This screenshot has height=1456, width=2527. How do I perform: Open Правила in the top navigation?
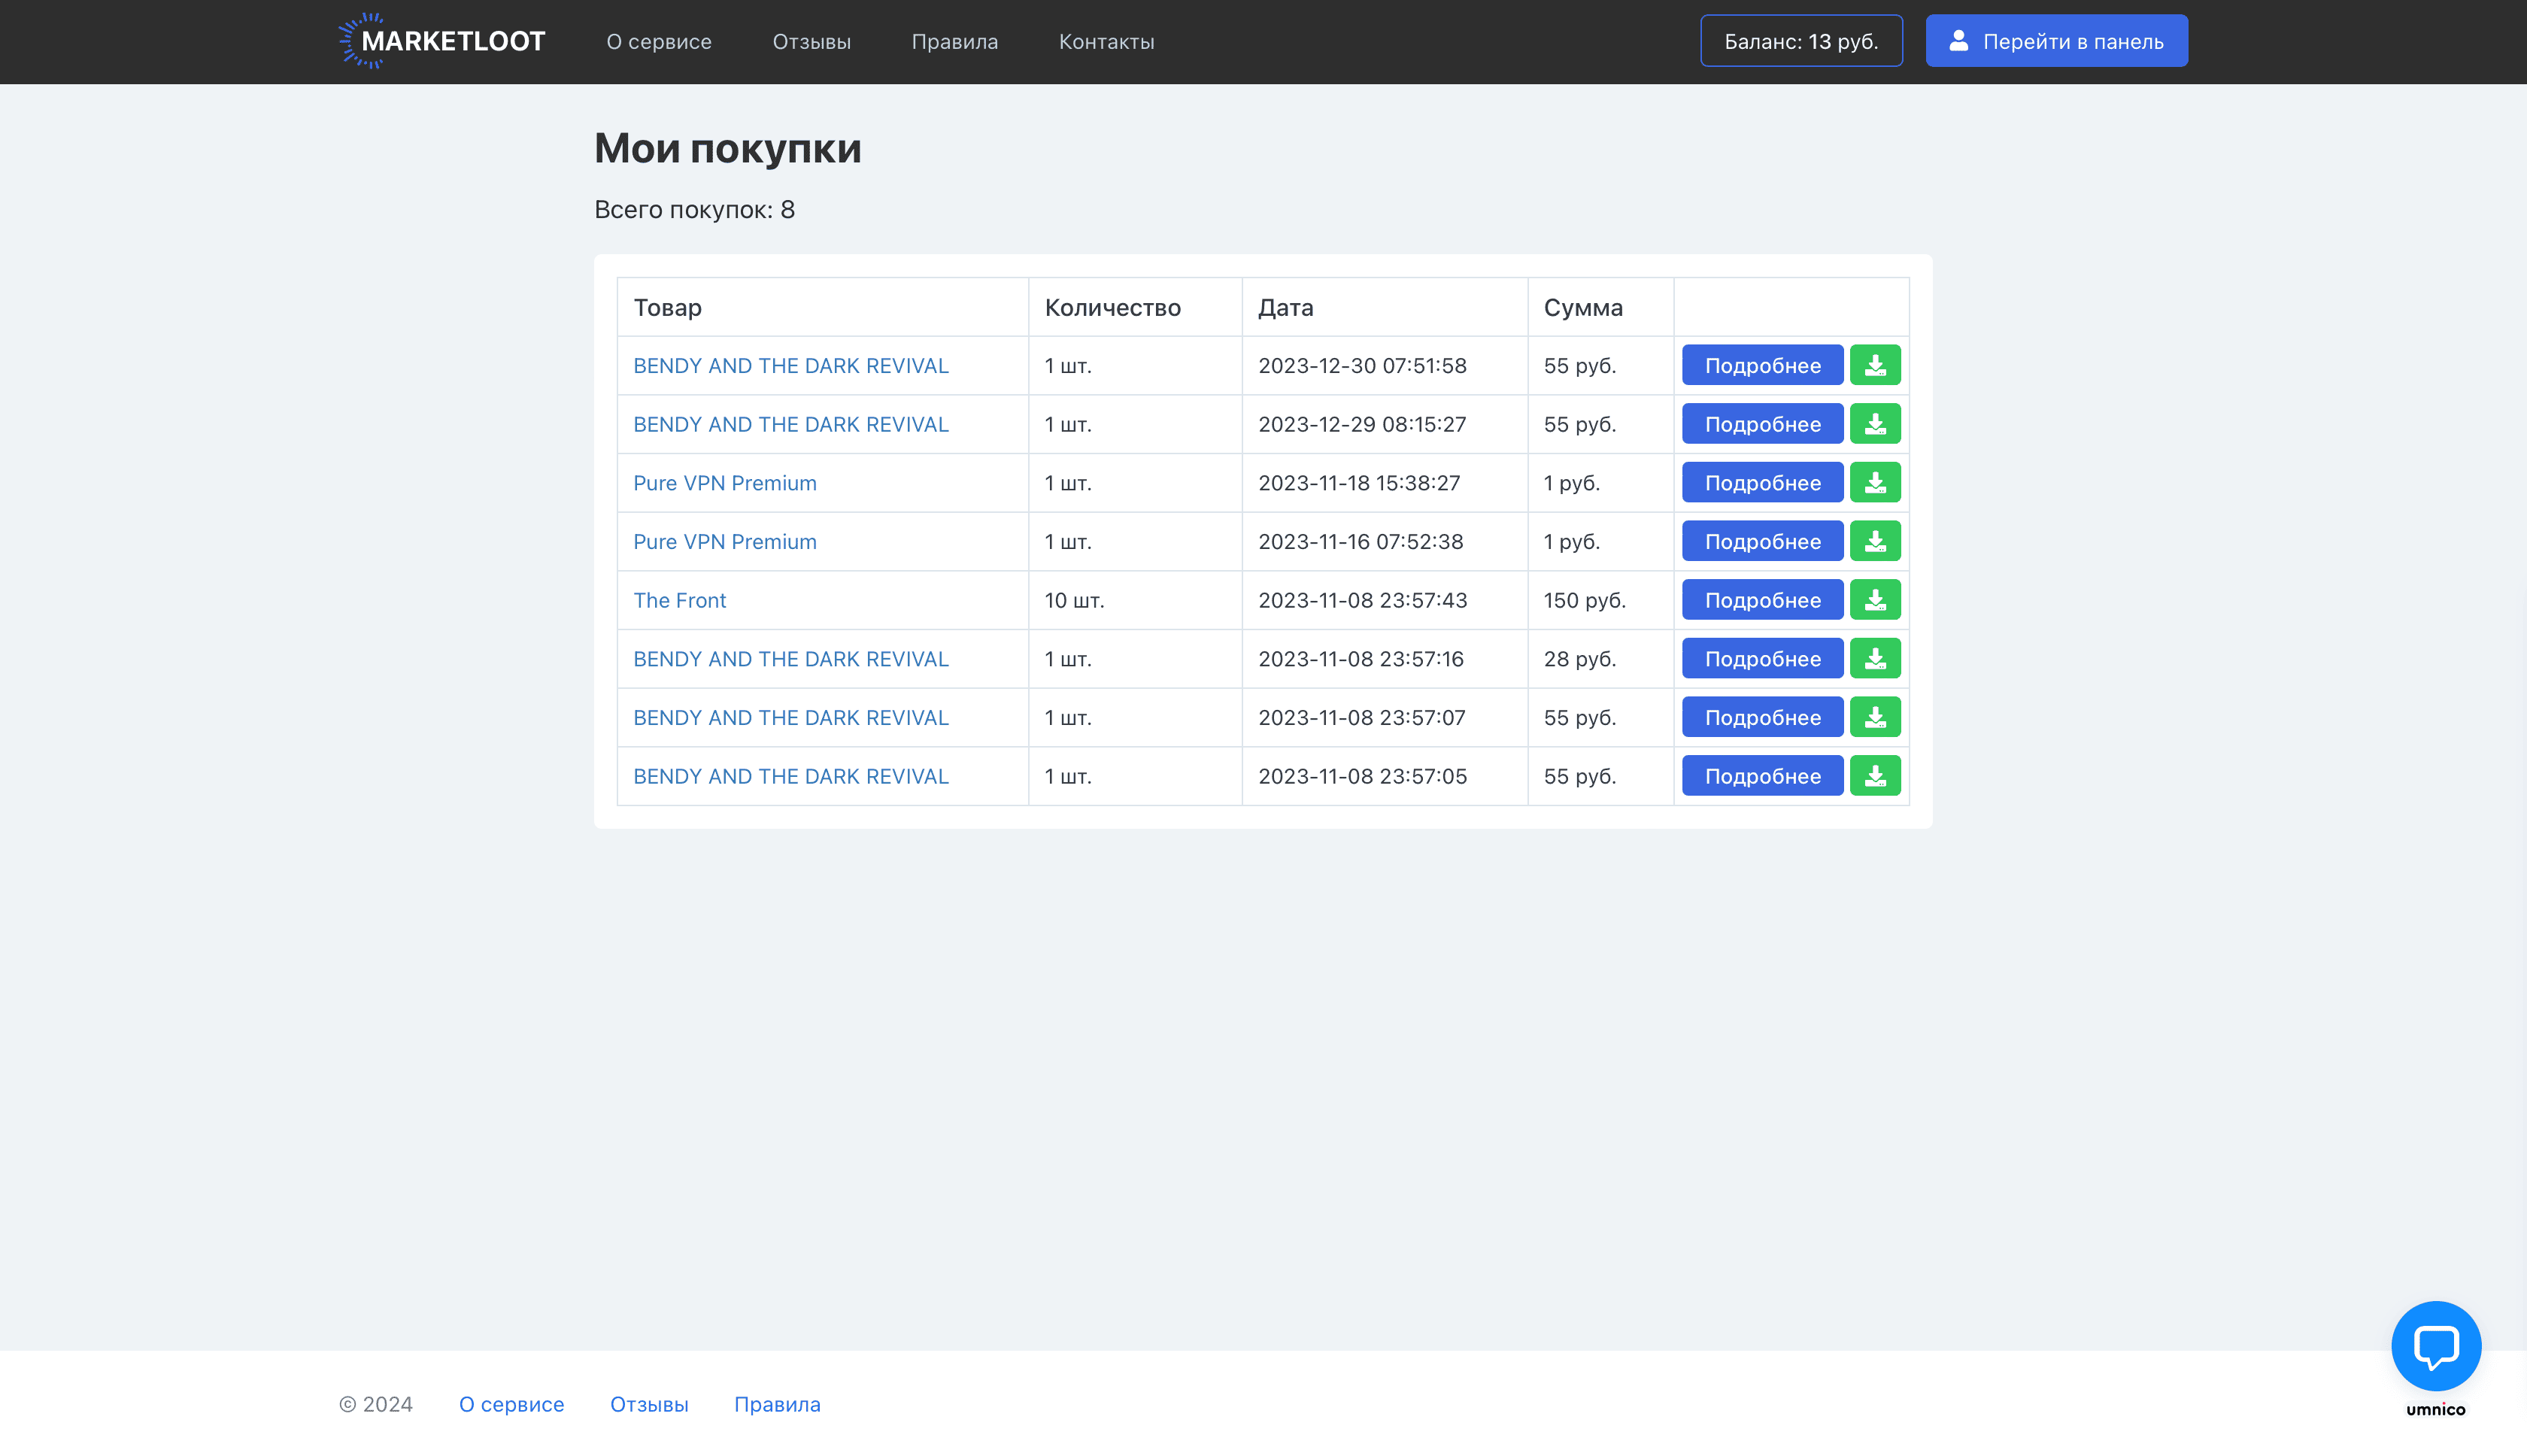[x=954, y=42]
